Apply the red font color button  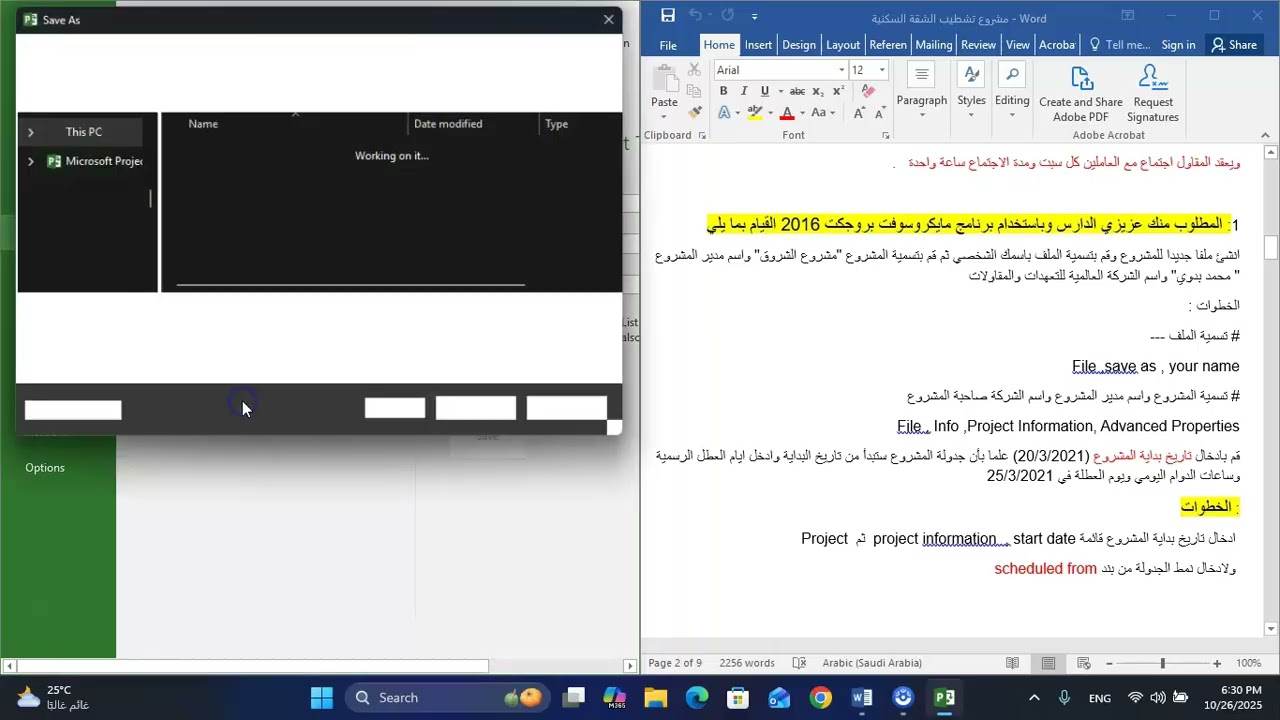787,113
